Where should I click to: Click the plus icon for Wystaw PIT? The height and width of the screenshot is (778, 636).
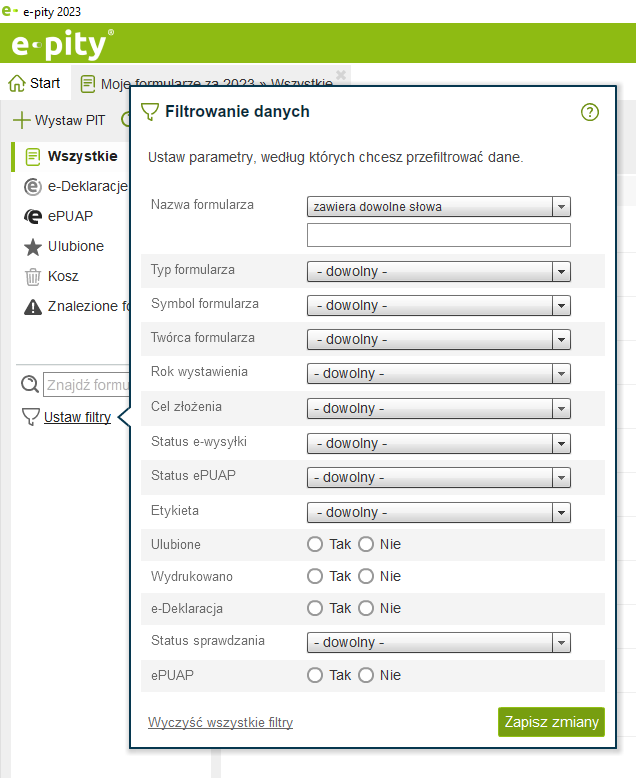(21, 120)
